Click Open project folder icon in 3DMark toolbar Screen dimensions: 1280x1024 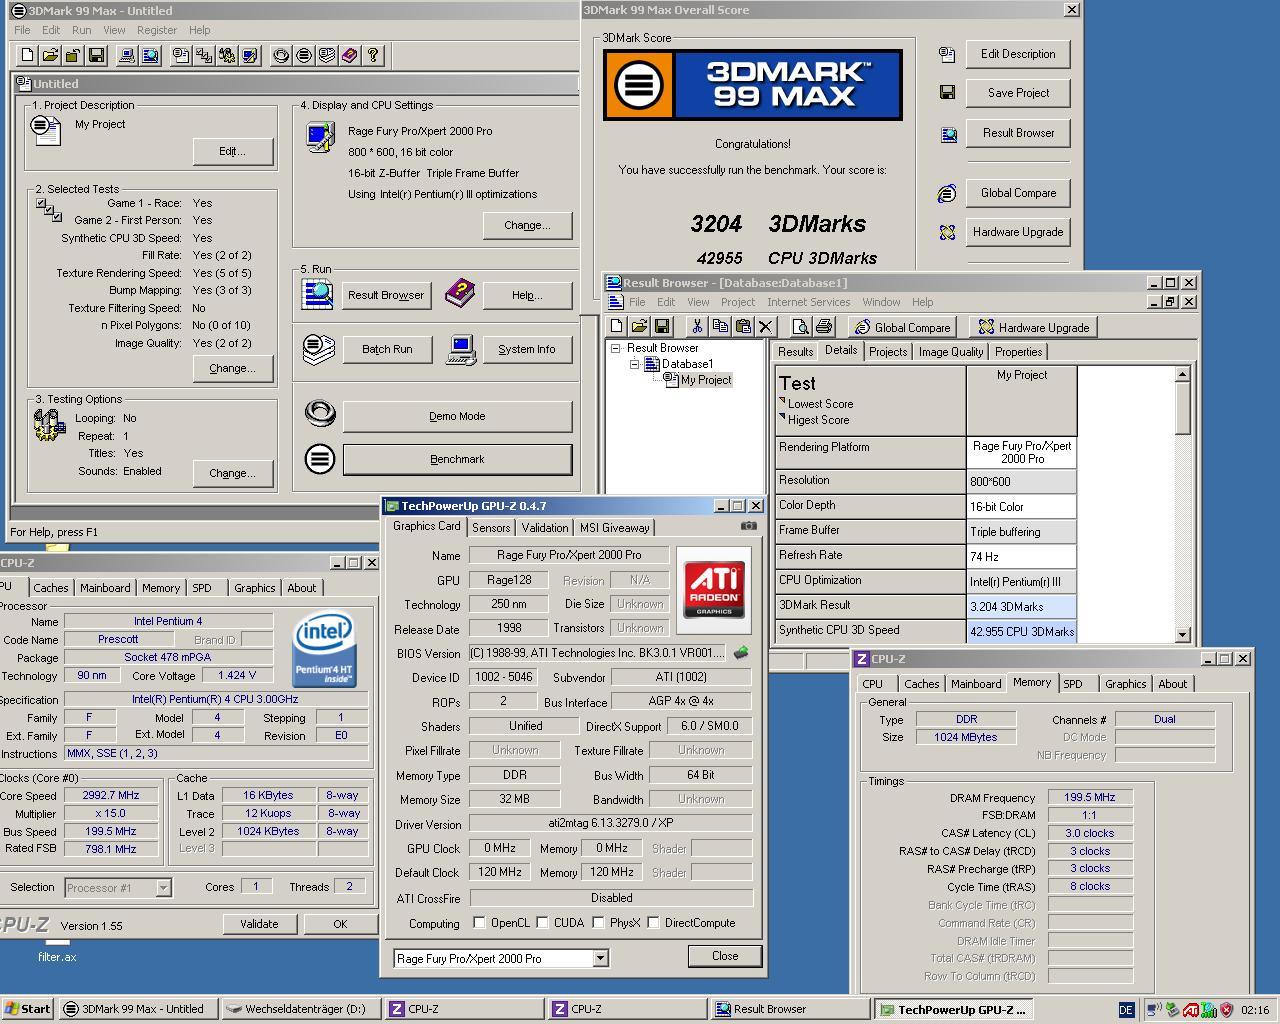[x=50, y=56]
